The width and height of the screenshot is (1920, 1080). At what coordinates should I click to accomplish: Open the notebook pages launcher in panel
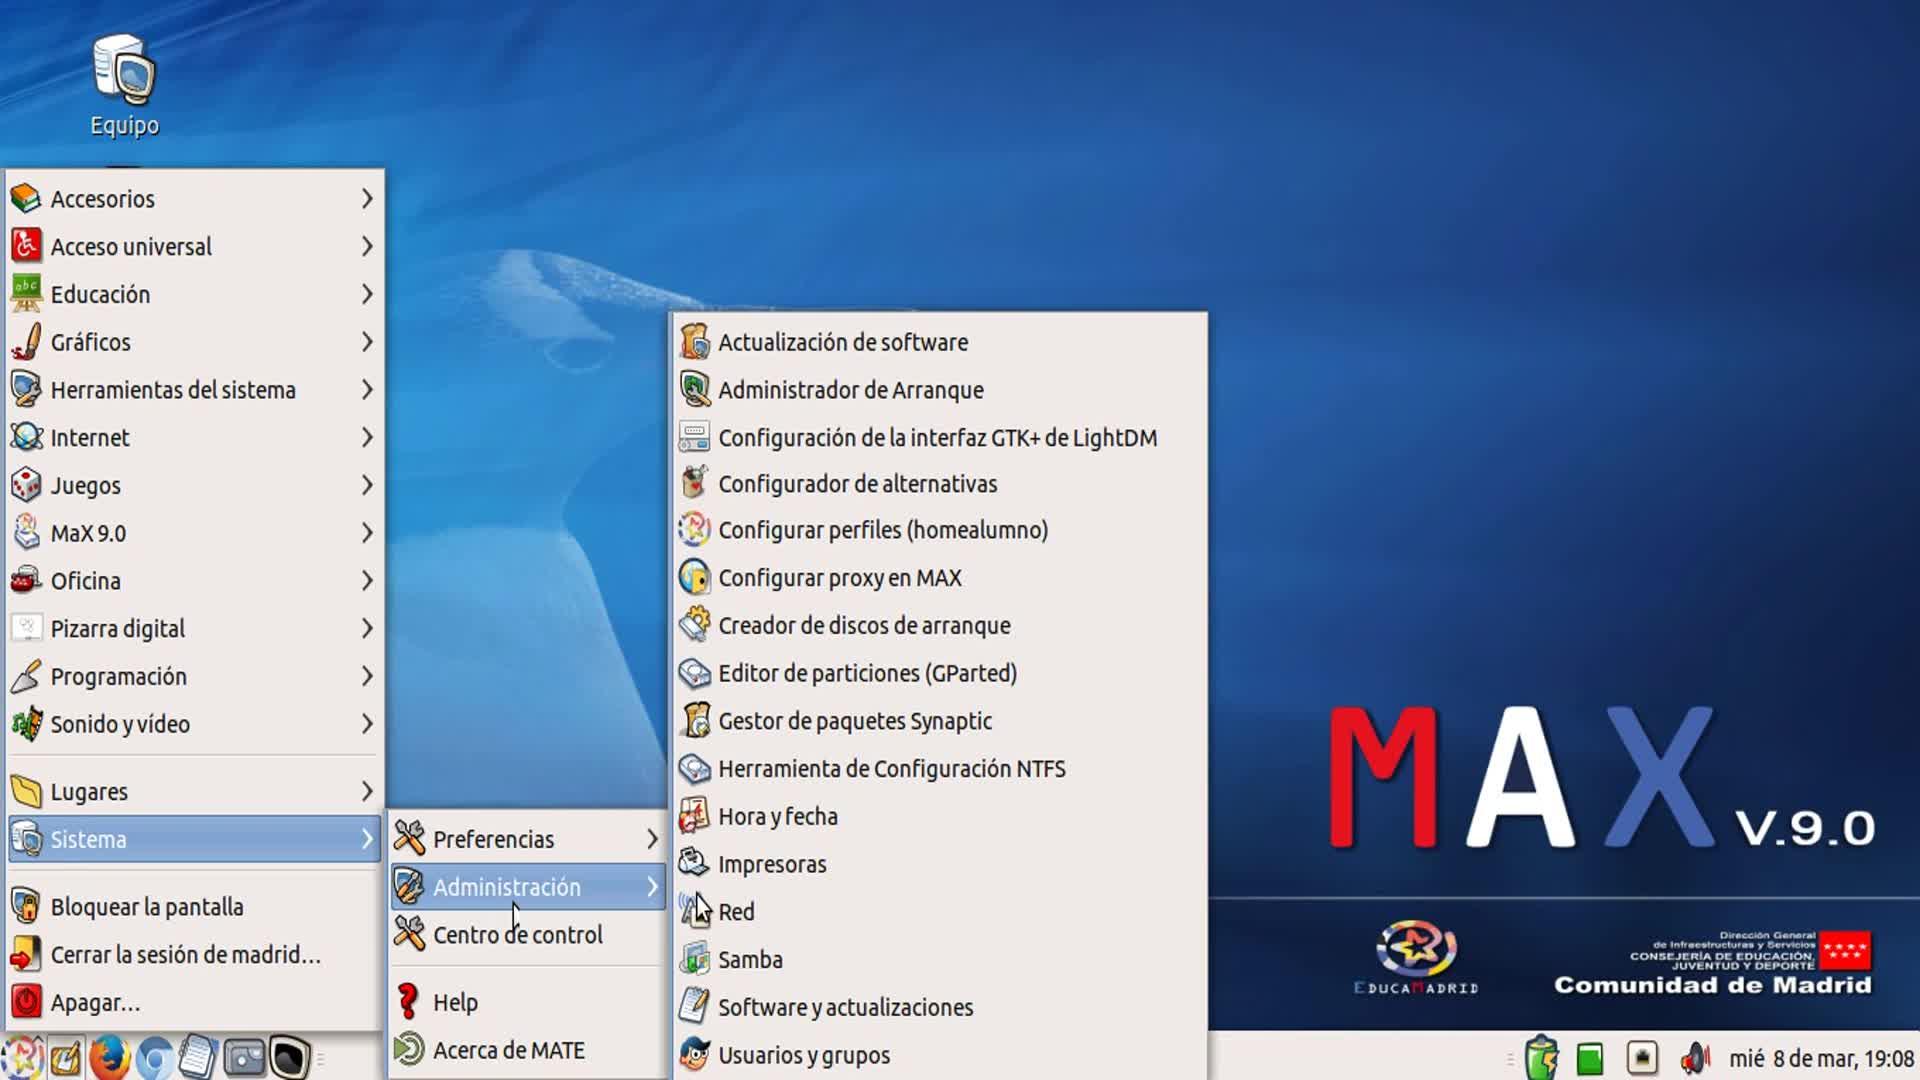click(198, 1057)
